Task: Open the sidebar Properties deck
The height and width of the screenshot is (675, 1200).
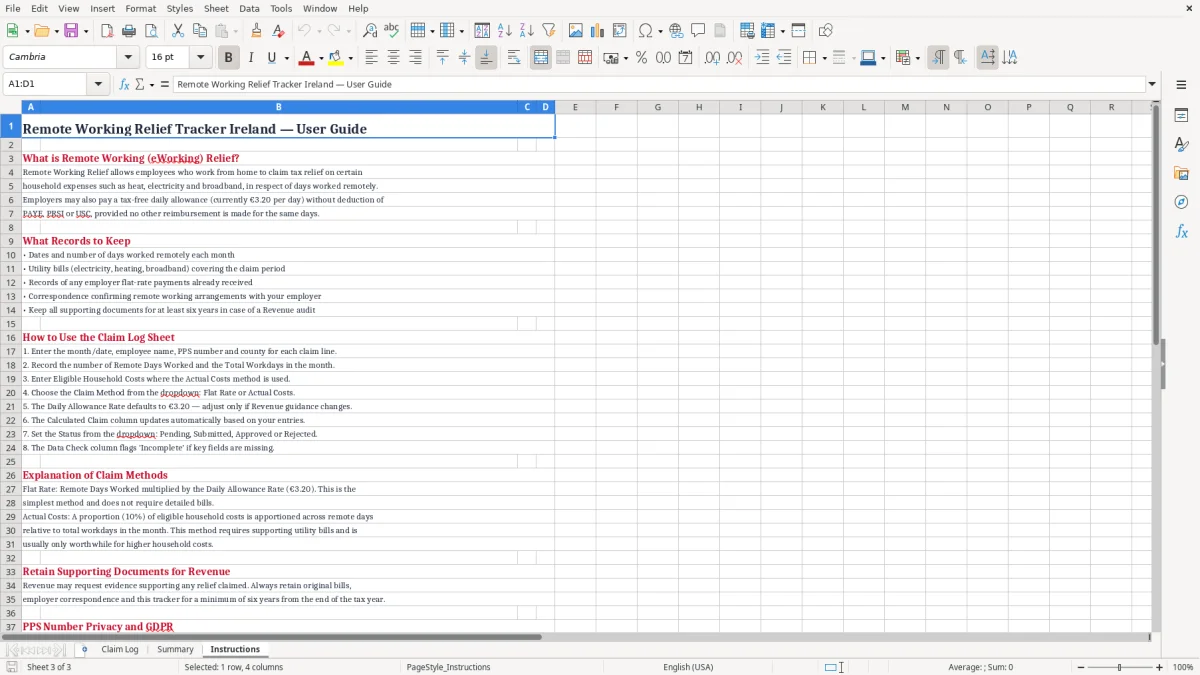Action: click(1181, 116)
